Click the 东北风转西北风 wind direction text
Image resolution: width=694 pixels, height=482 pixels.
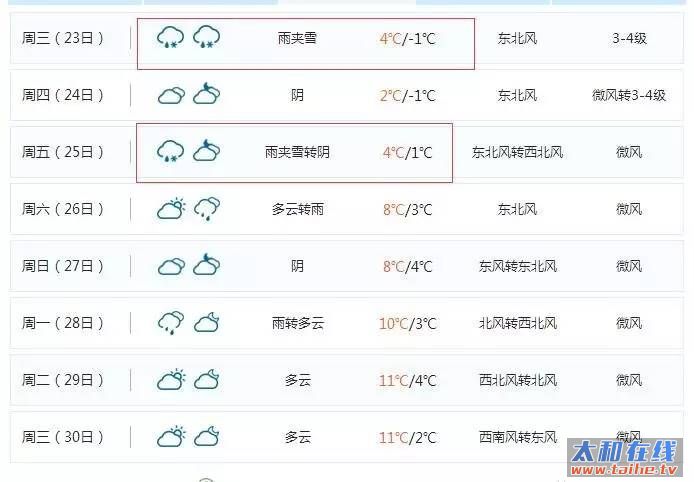(x=517, y=152)
